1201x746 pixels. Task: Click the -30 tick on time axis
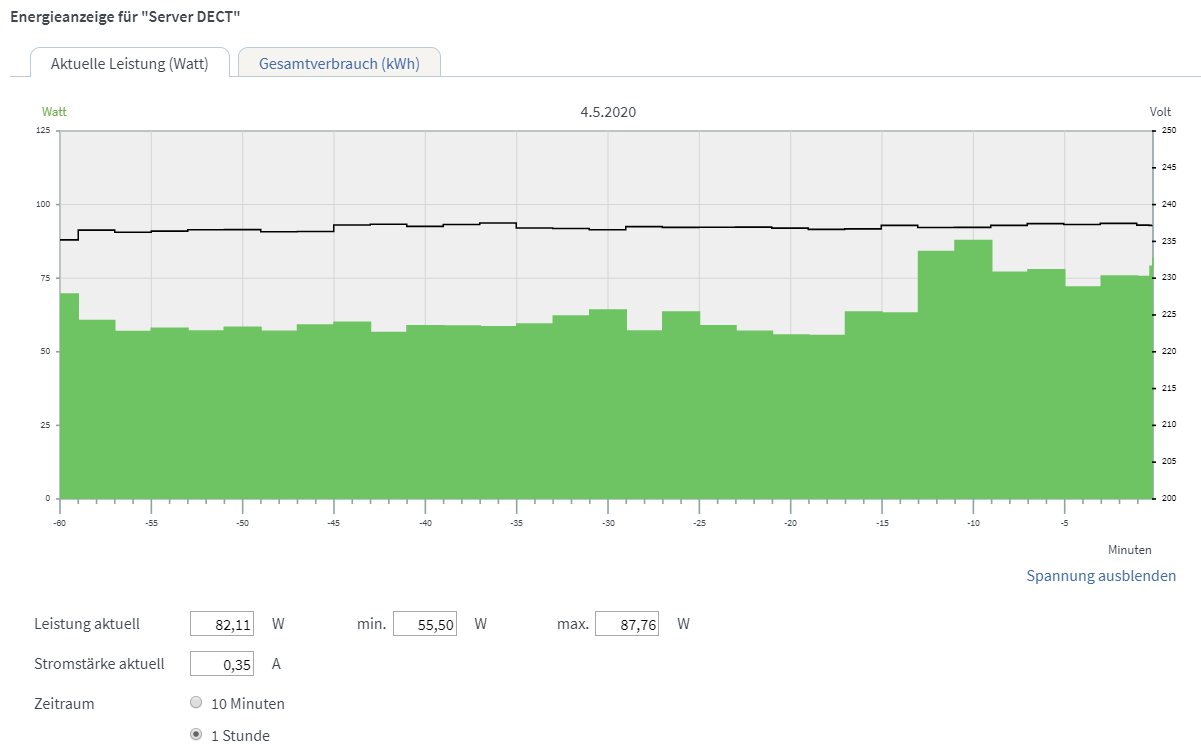point(608,523)
